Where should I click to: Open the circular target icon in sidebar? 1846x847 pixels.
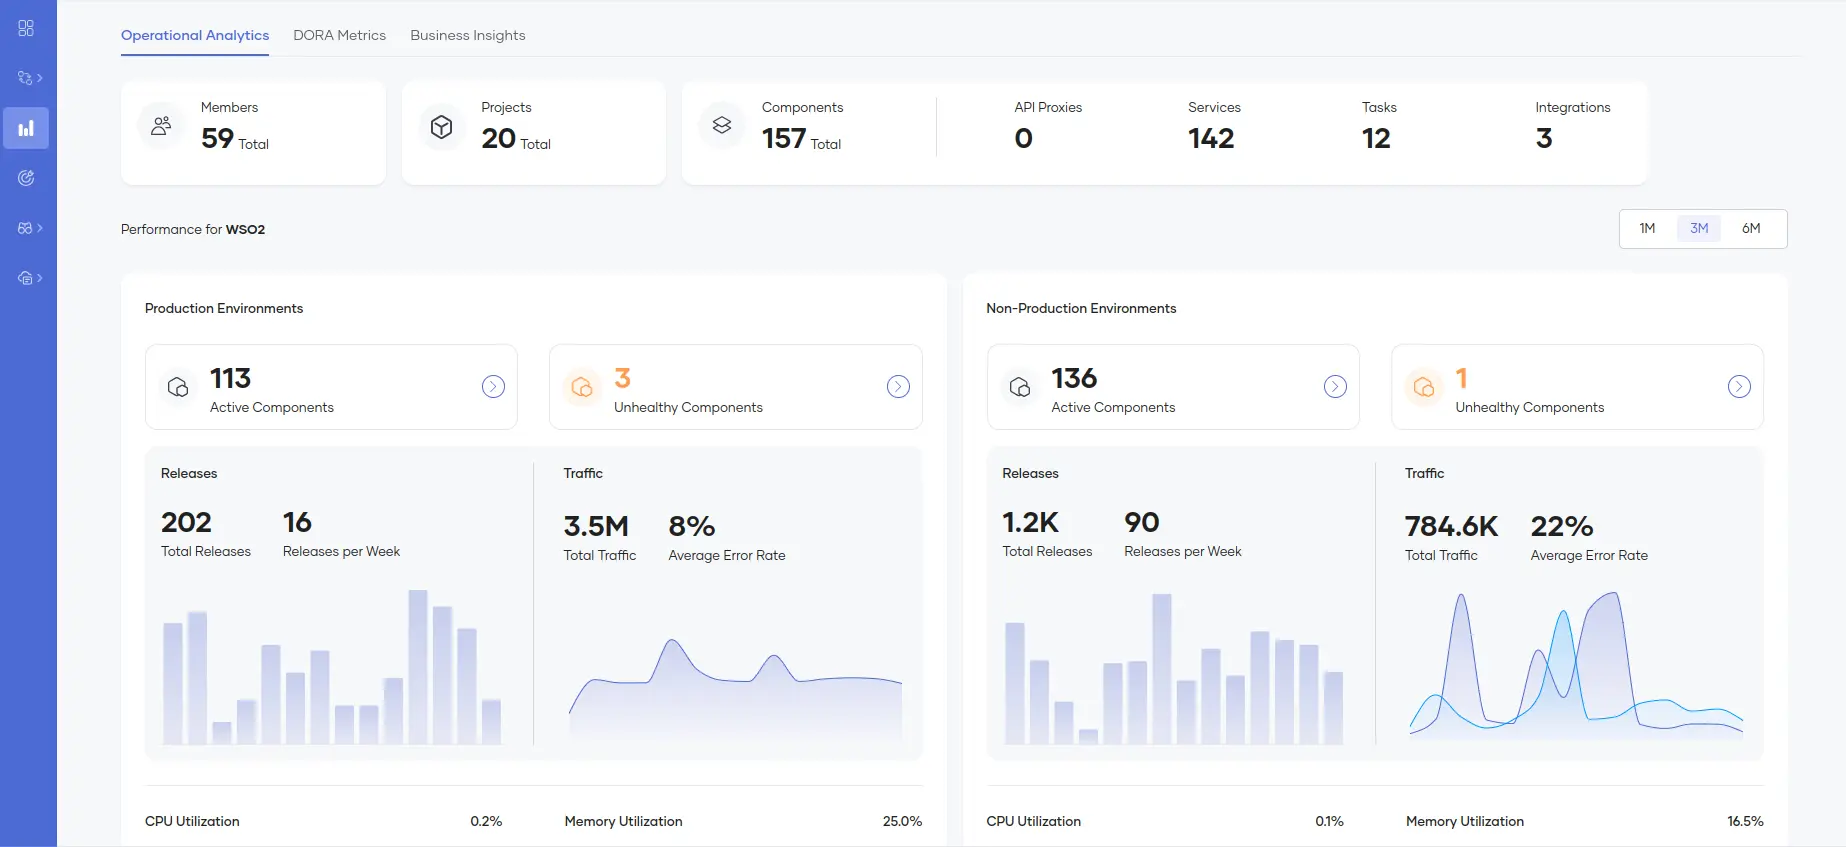26,178
